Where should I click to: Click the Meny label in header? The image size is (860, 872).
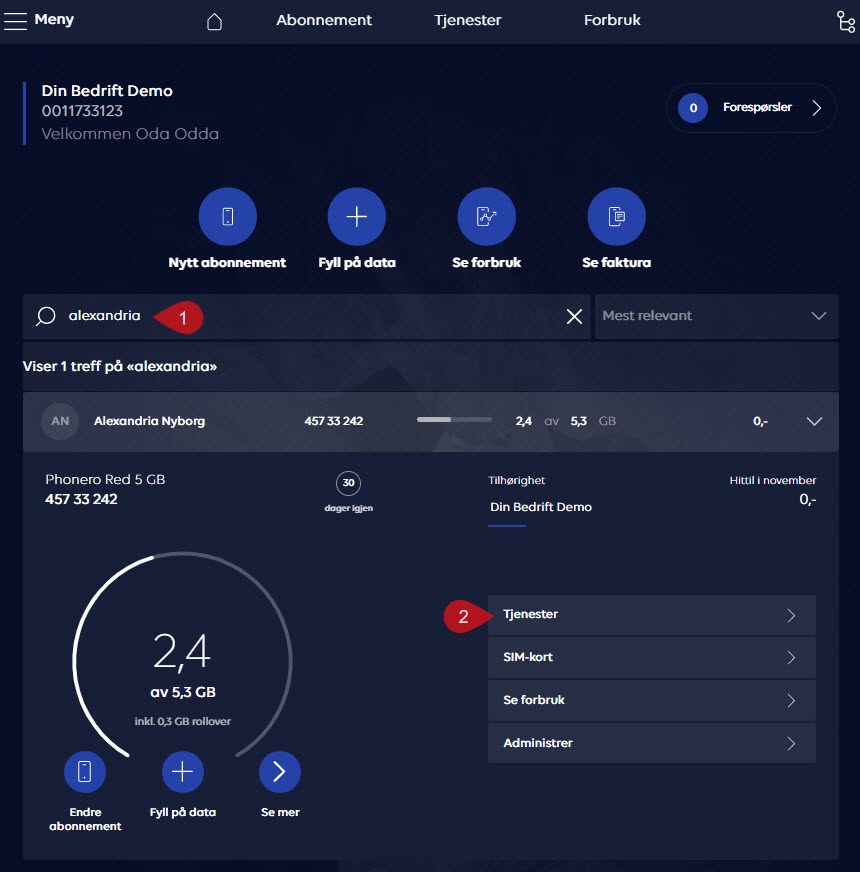click(54, 19)
